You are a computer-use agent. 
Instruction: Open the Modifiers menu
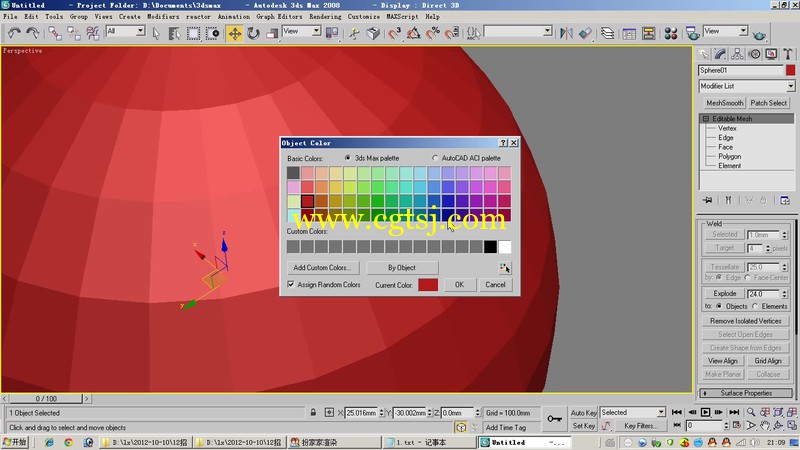[163, 17]
